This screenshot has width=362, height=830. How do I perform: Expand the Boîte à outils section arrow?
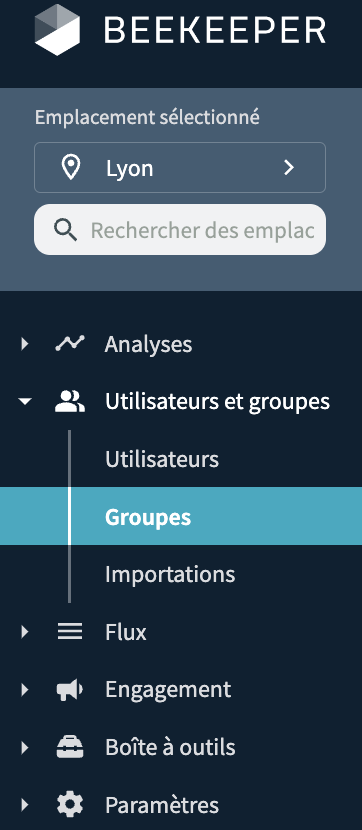click(24, 747)
